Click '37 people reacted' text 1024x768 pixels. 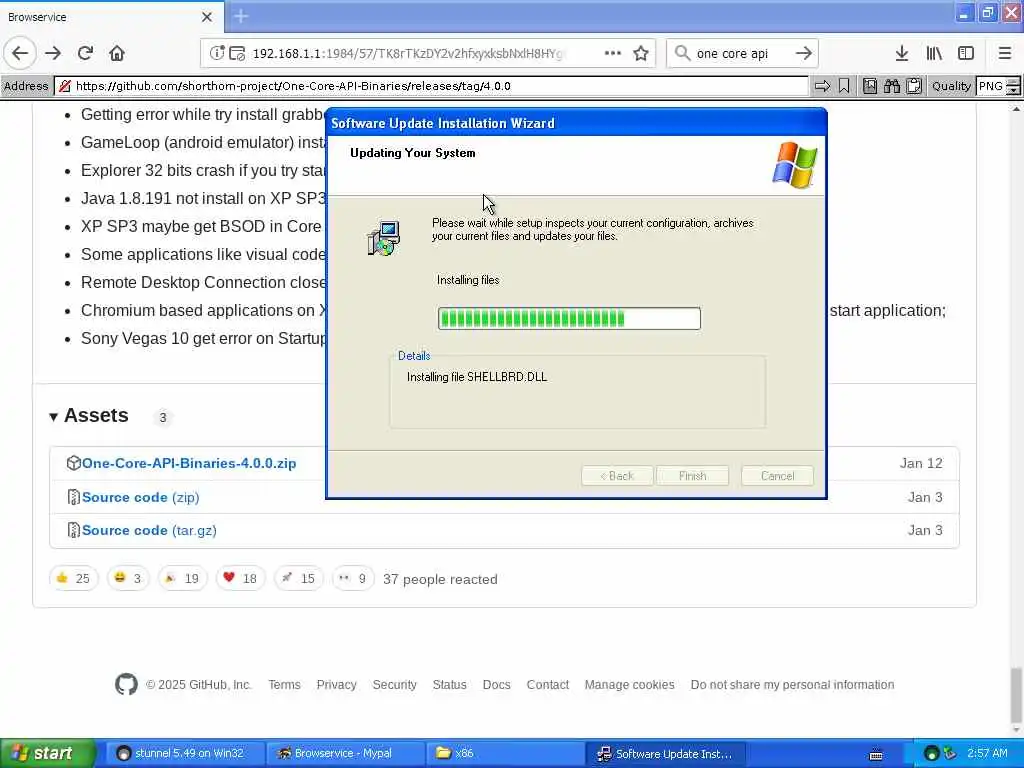(440, 579)
